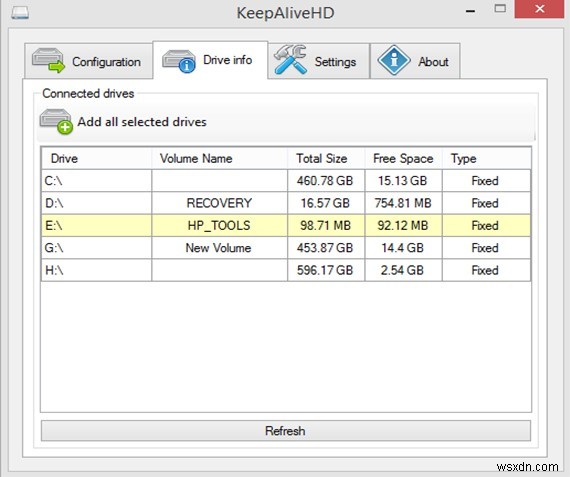Click the RECOVERY volume name
The image size is (570, 477).
(219, 203)
